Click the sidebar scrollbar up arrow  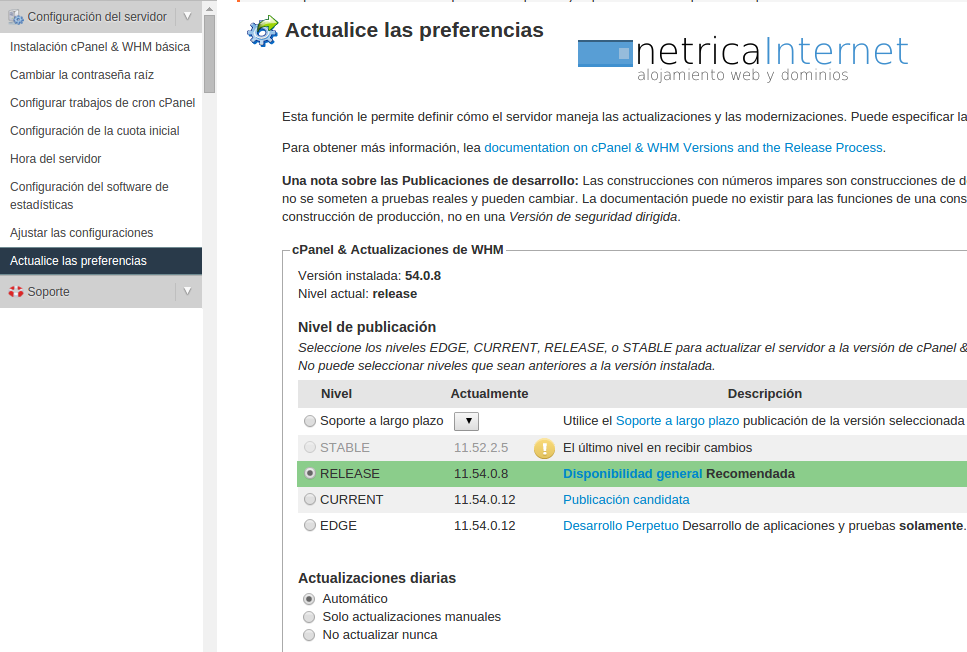[x=209, y=9]
